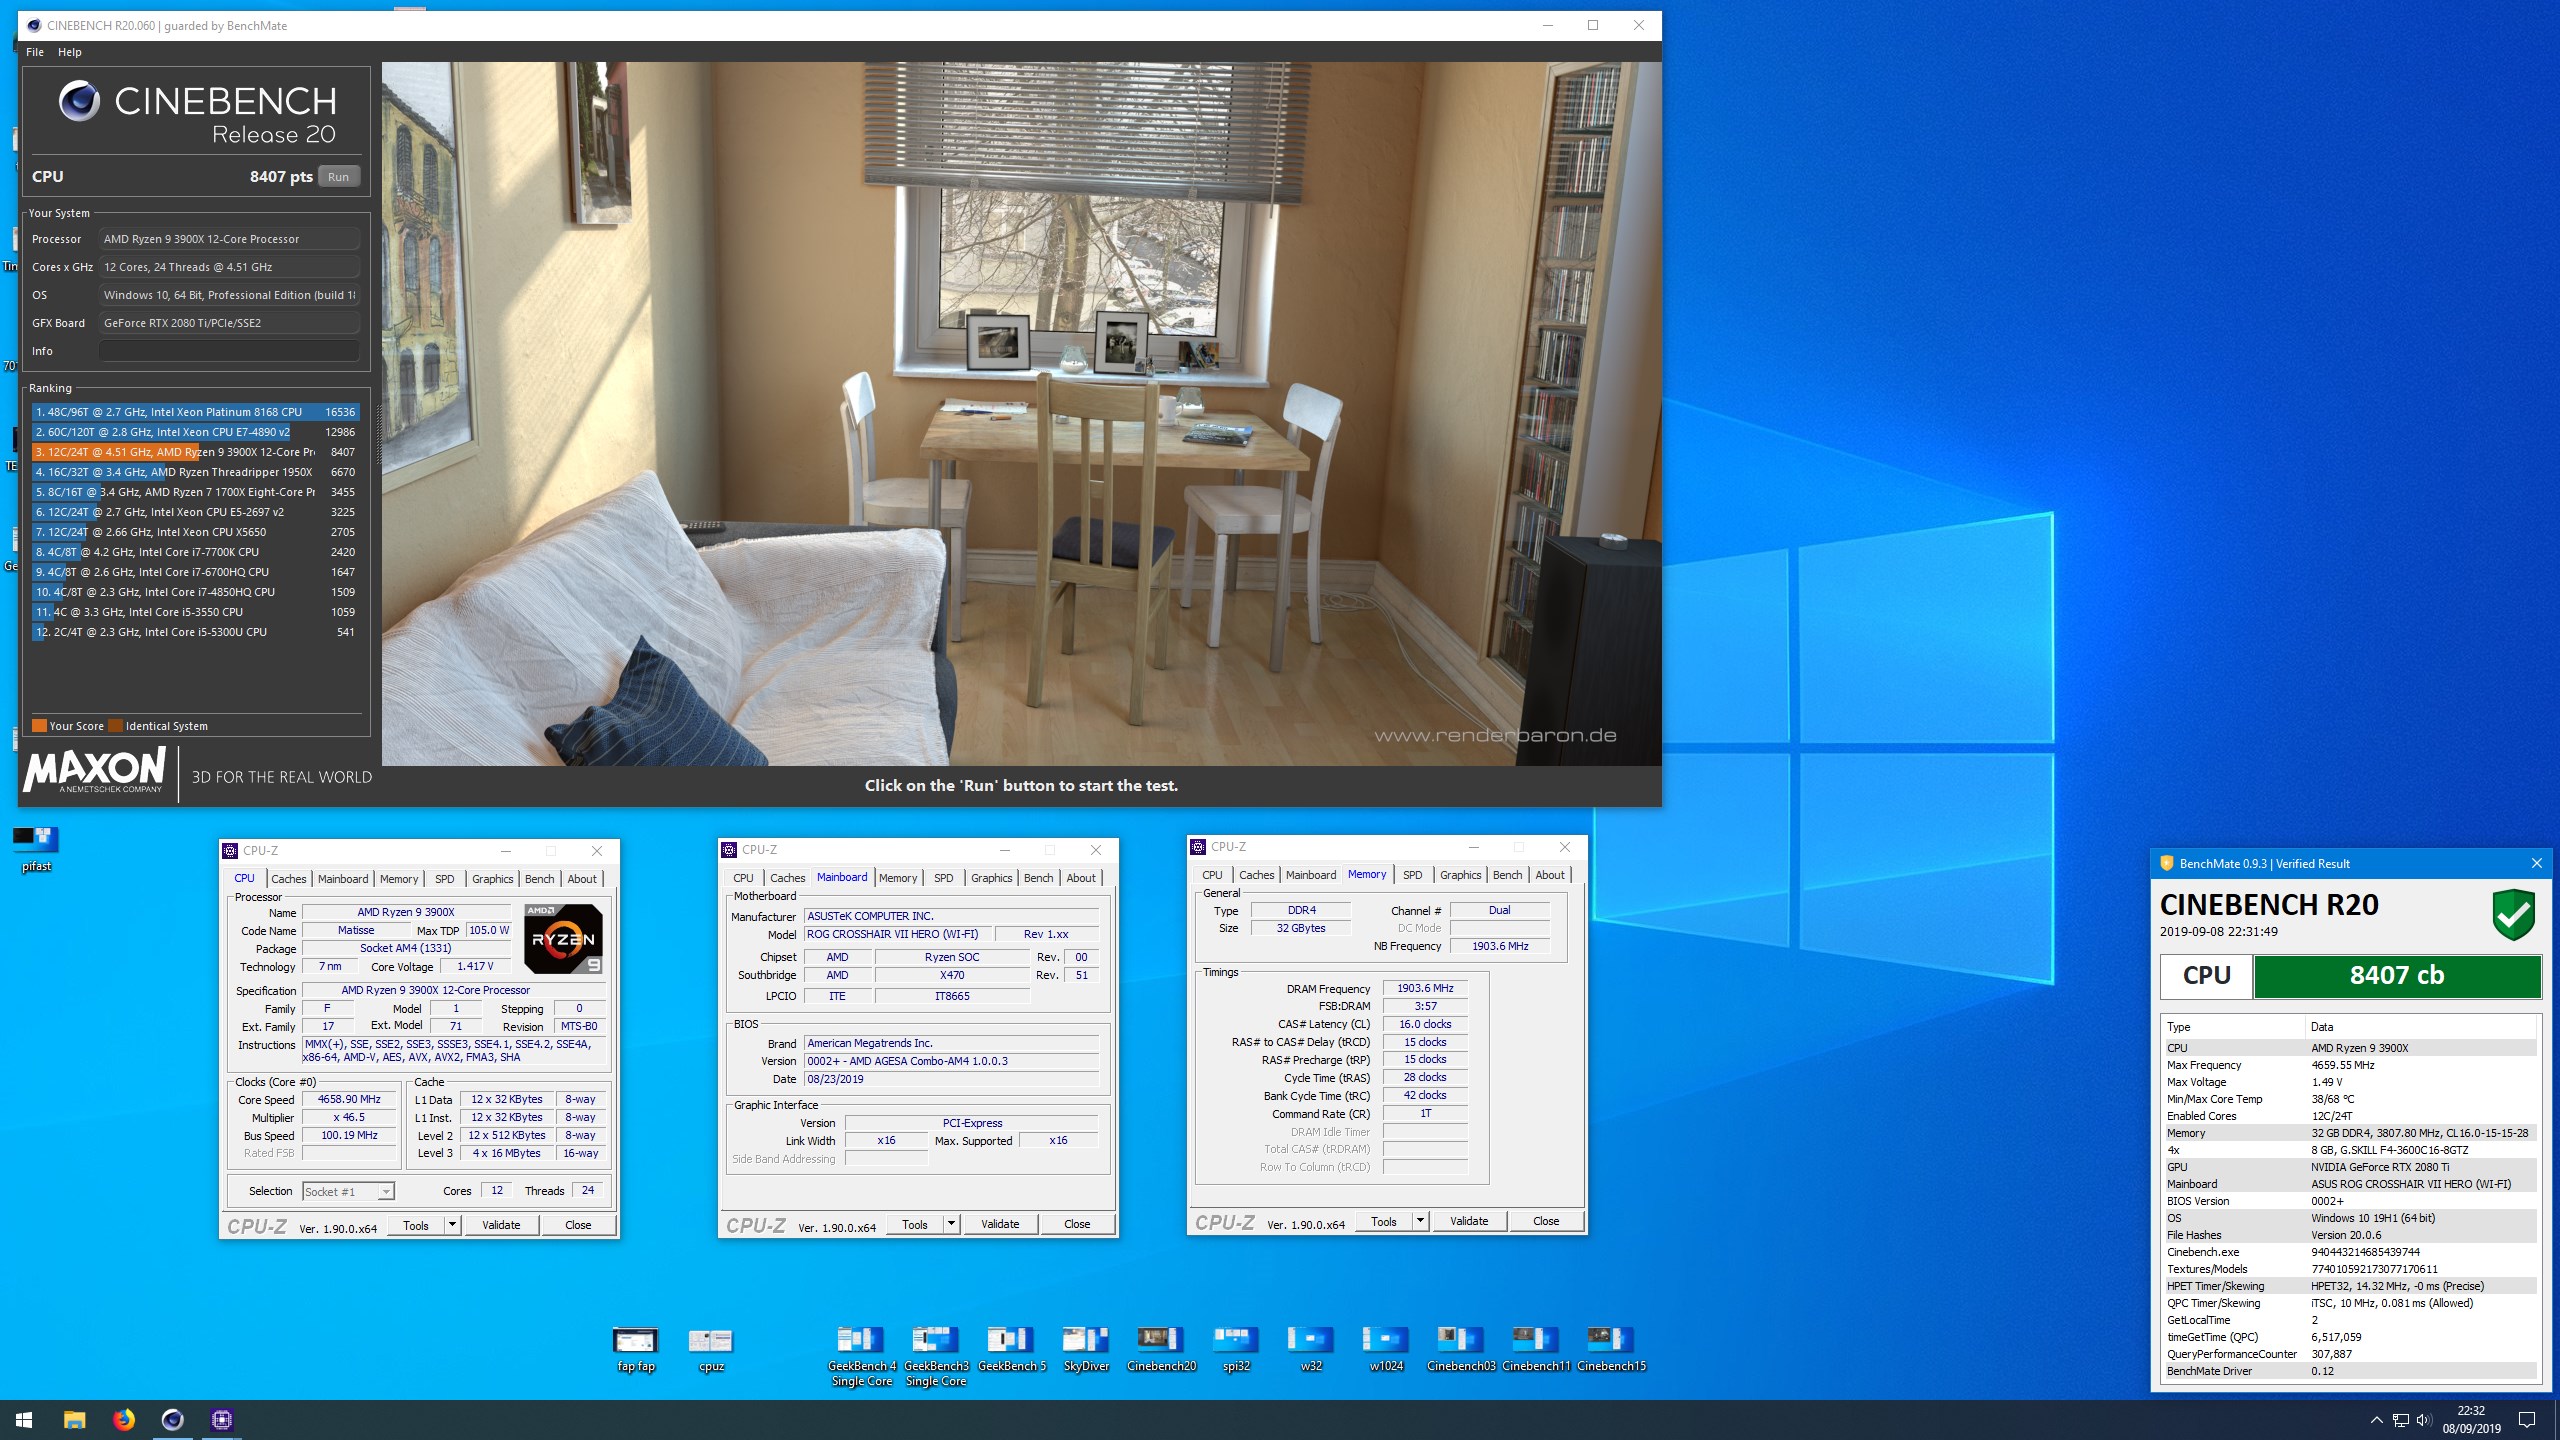Open the Socket #1 selection dropdown
Screen dimensions: 2560x1440
[x=348, y=1191]
